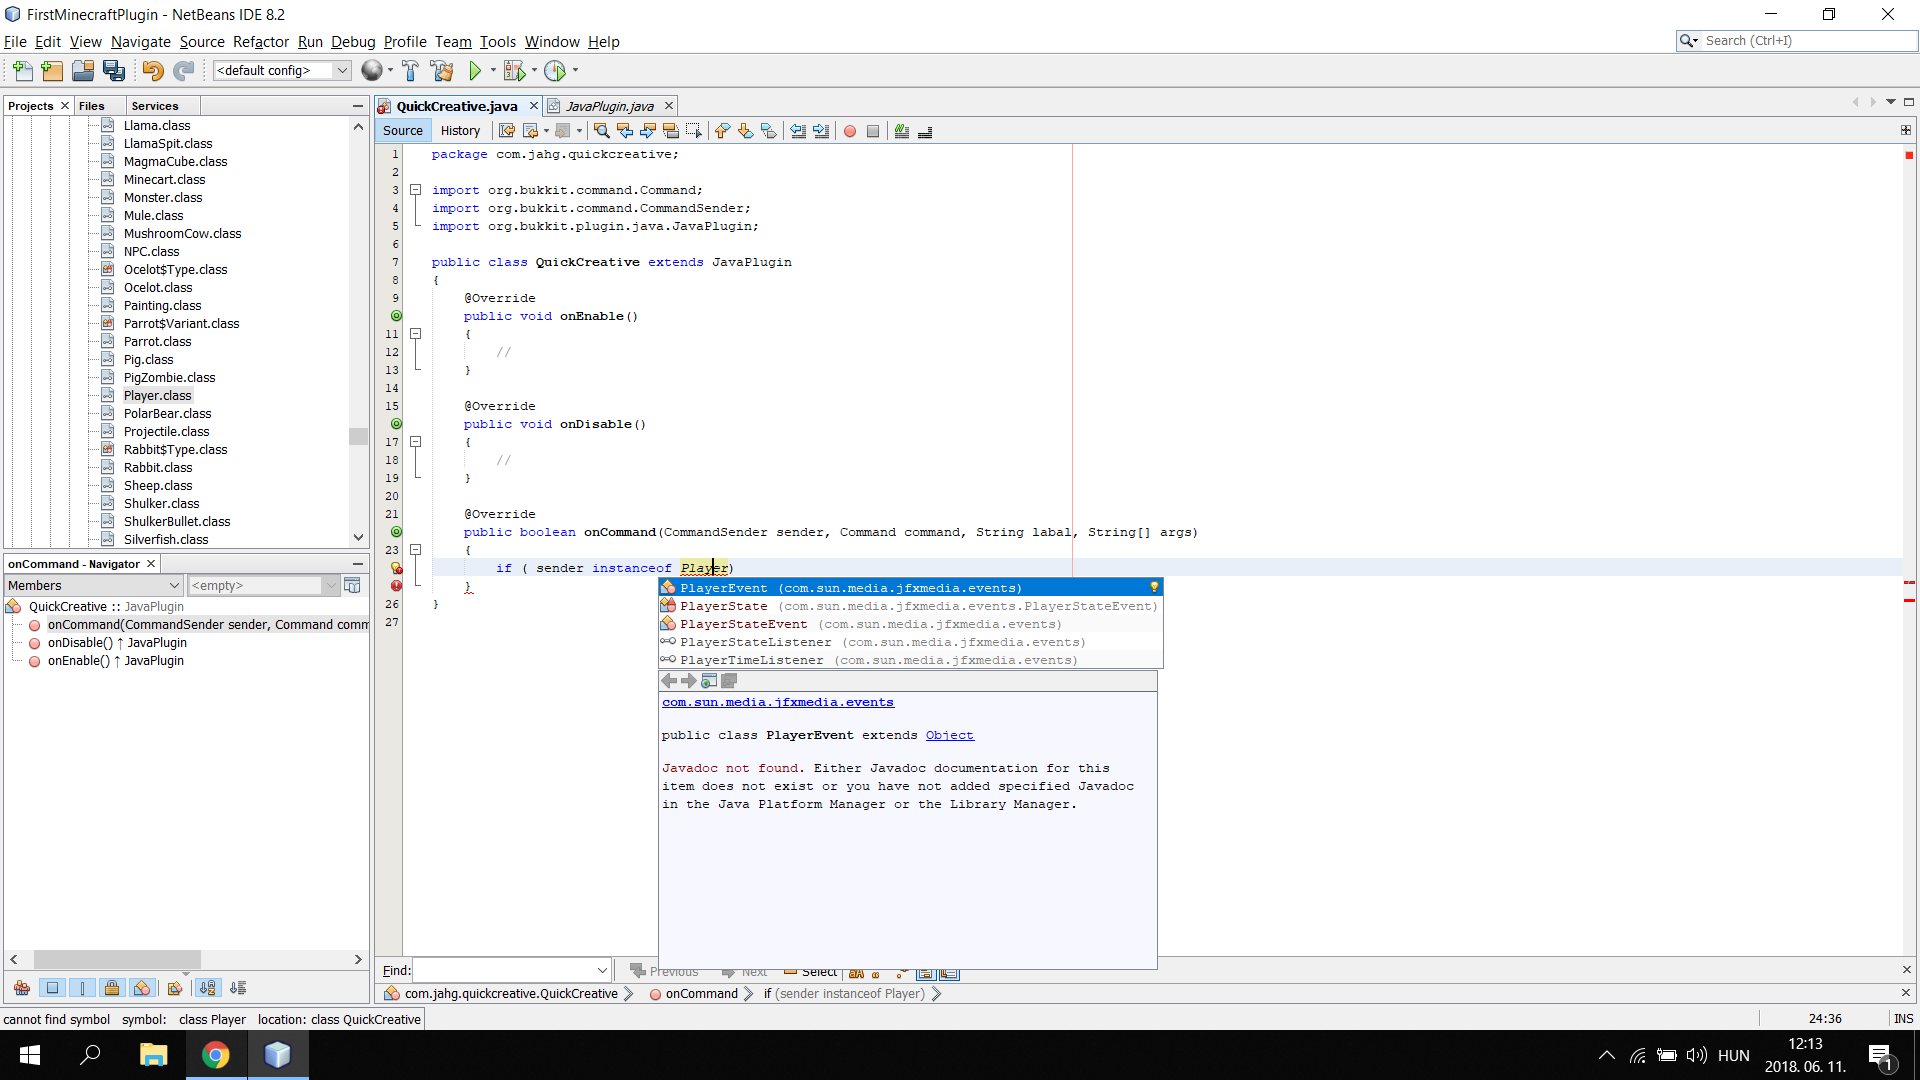Collapse the import block fold at line 3
Image resolution: width=1920 pixels, height=1080 pixels.
click(415, 190)
